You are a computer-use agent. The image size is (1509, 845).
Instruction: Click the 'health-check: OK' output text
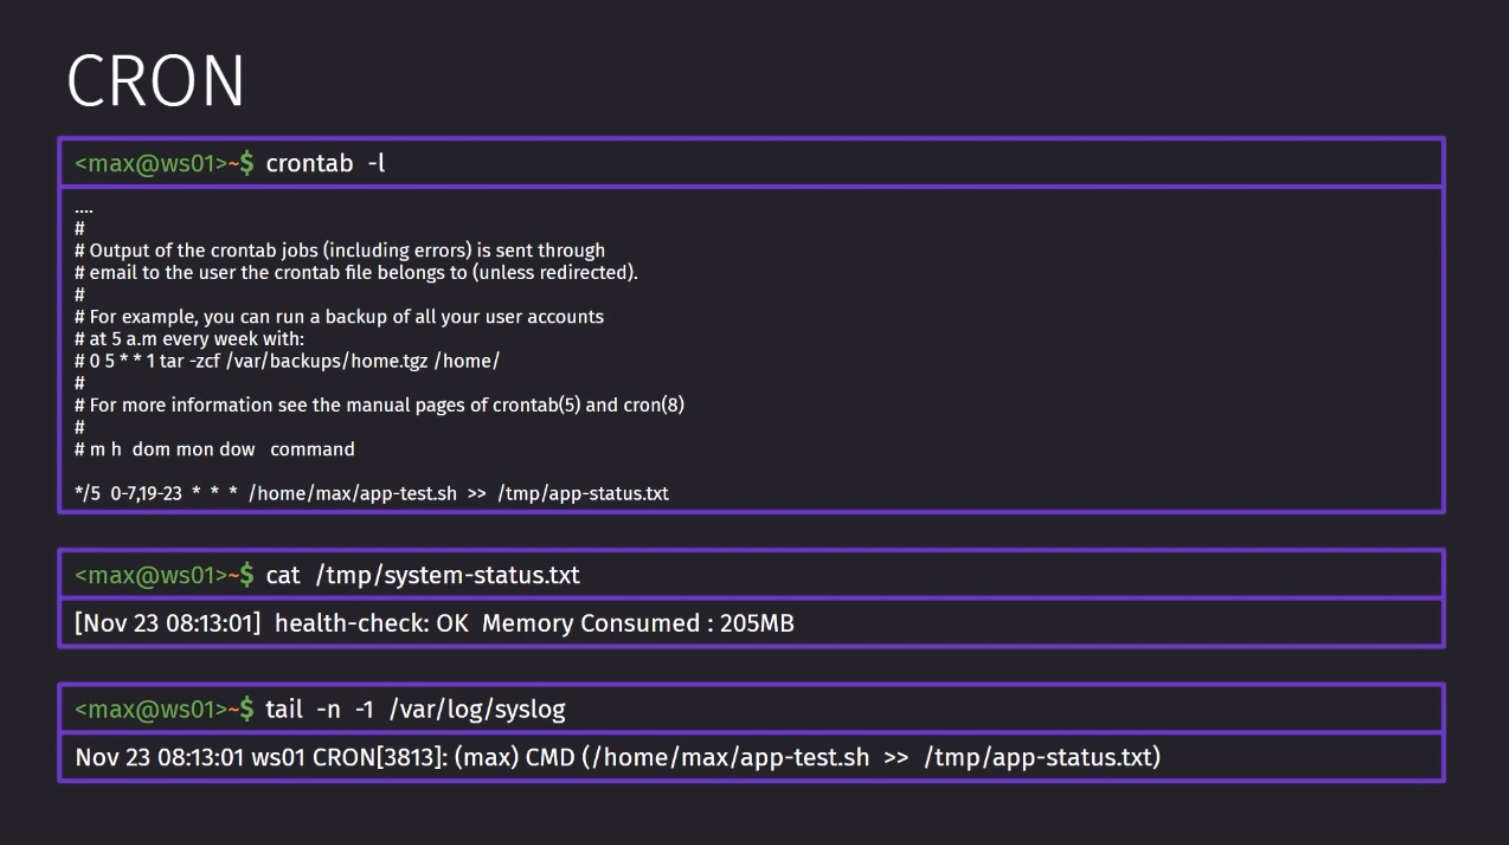pos(371,623)
